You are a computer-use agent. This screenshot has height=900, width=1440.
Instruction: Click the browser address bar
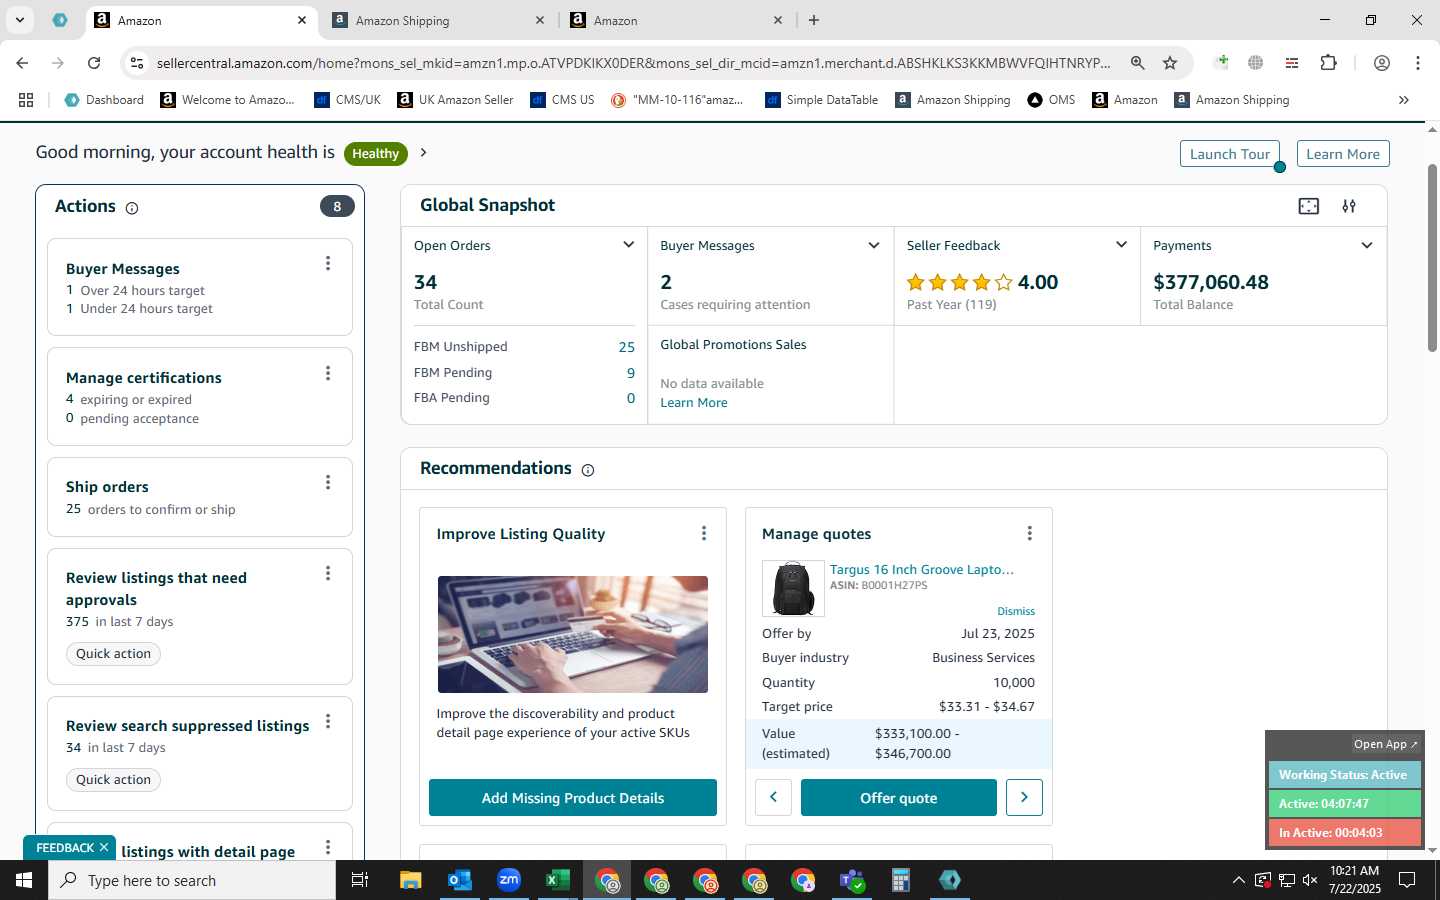tap(634, 63)
